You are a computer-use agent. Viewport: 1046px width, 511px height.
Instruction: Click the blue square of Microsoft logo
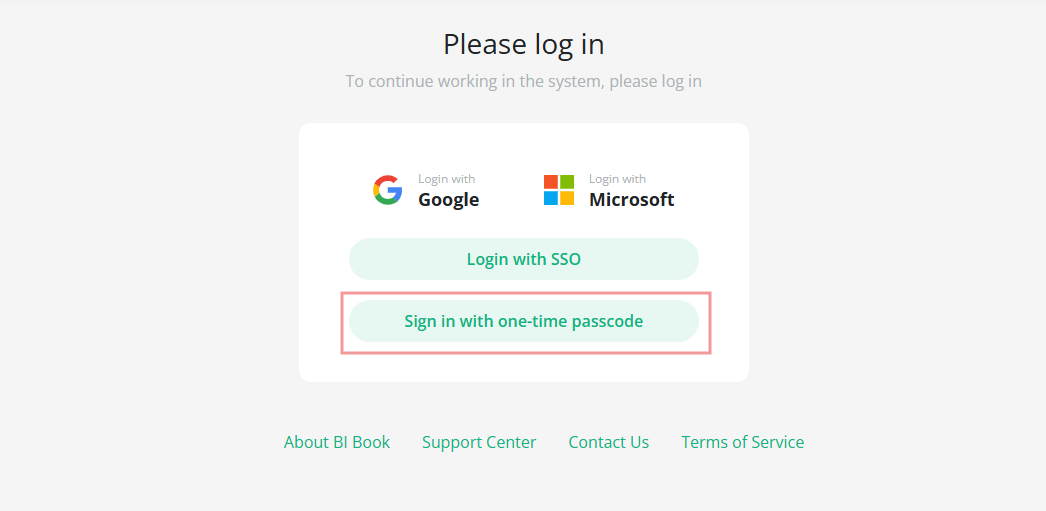551,198
